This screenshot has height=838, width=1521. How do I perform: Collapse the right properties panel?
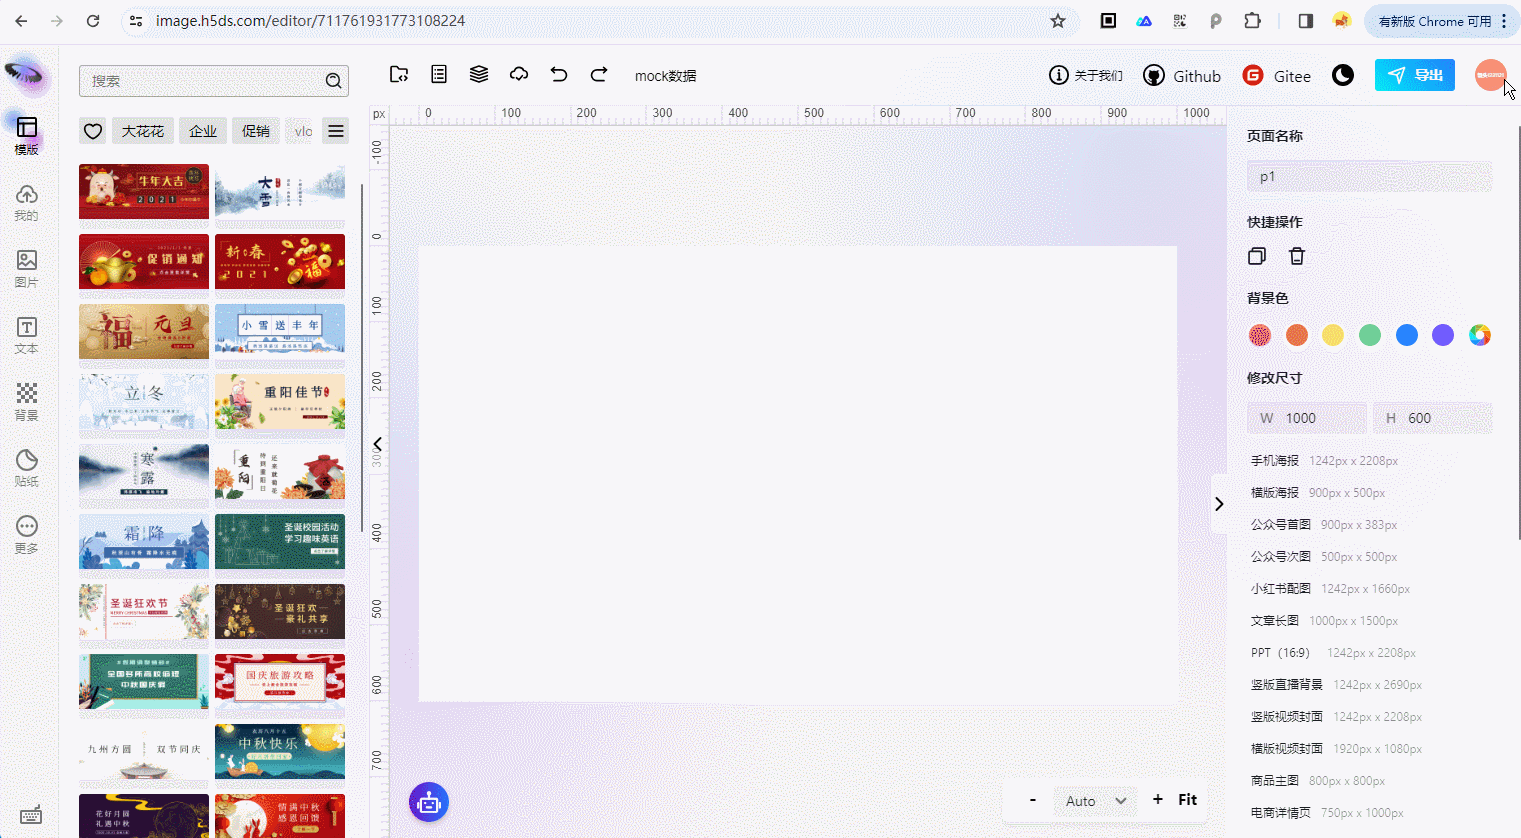pos(1219,504)
